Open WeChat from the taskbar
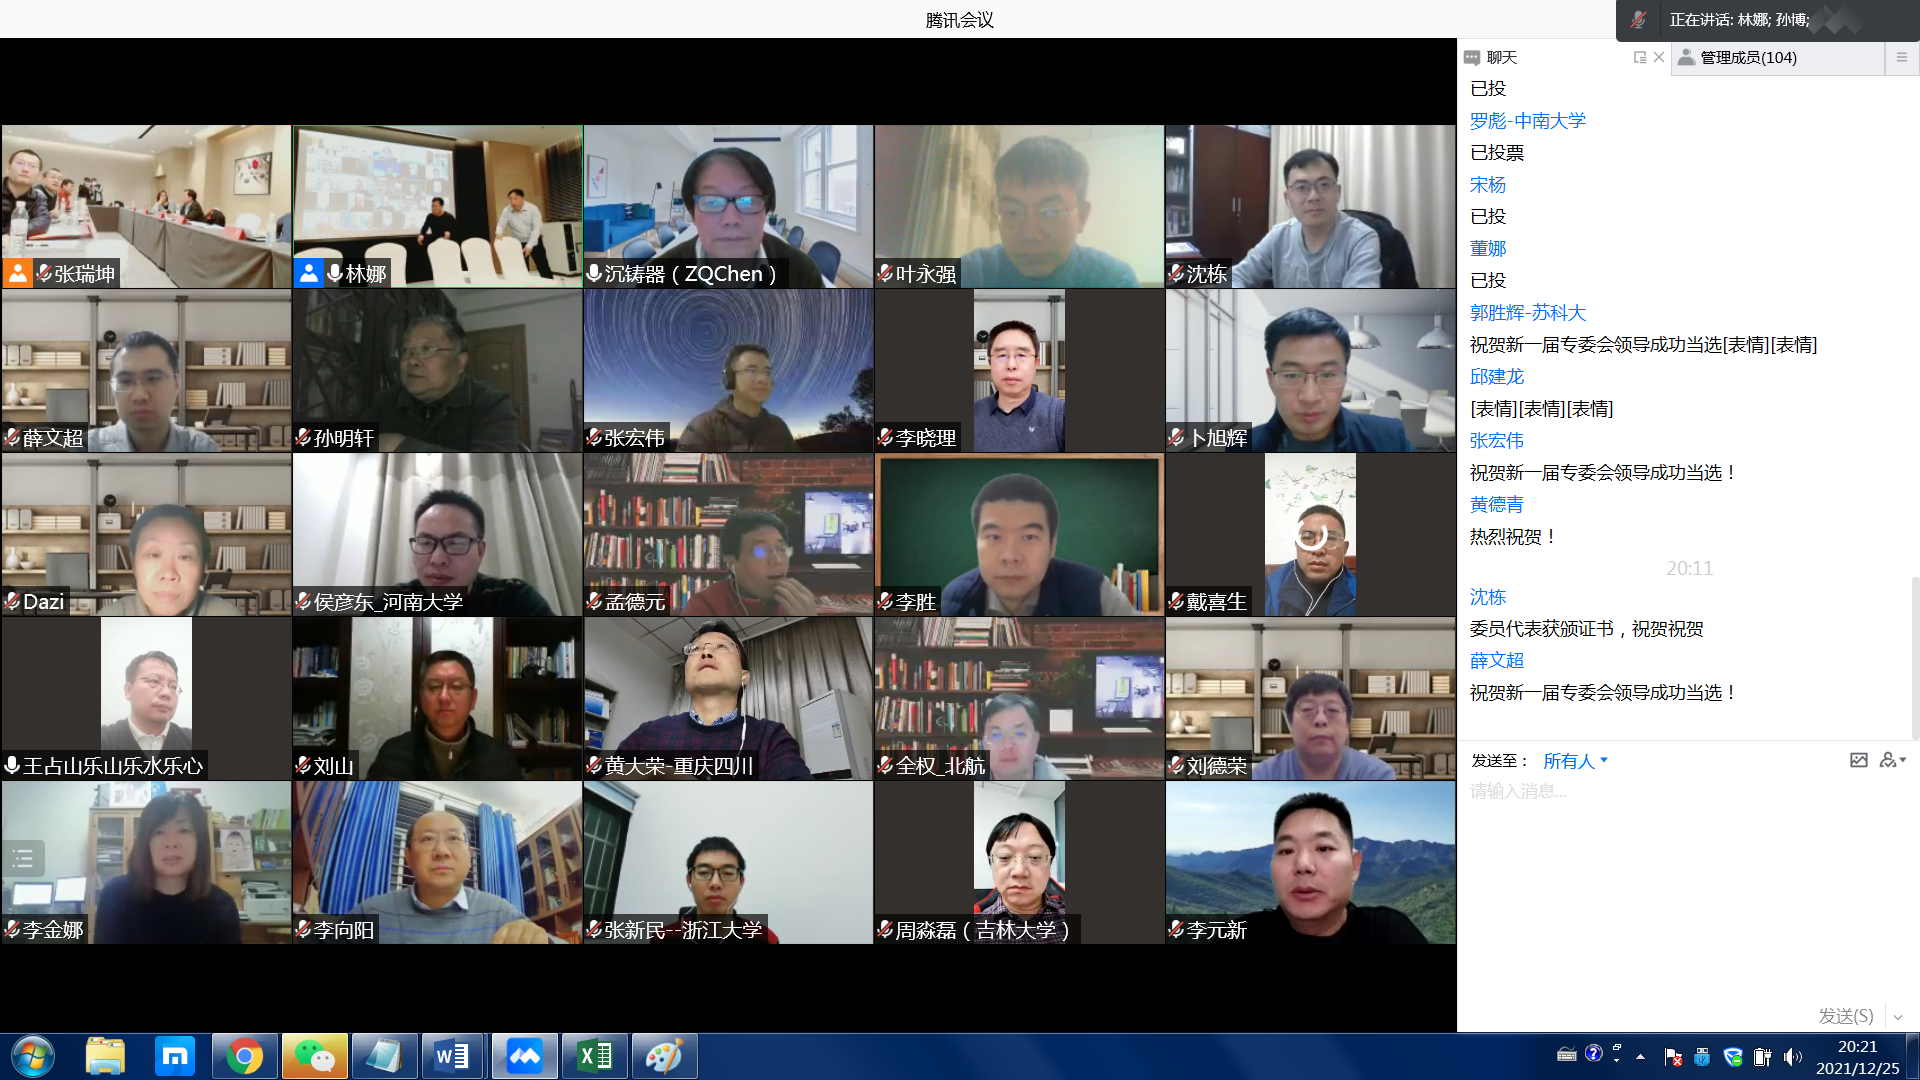Screen dimensions: 1920x1080 (314, 1056)
